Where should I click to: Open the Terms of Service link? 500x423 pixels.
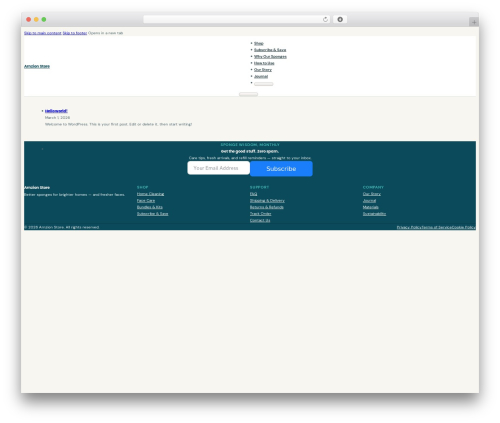pyautogui.click(x=437, y=227)
